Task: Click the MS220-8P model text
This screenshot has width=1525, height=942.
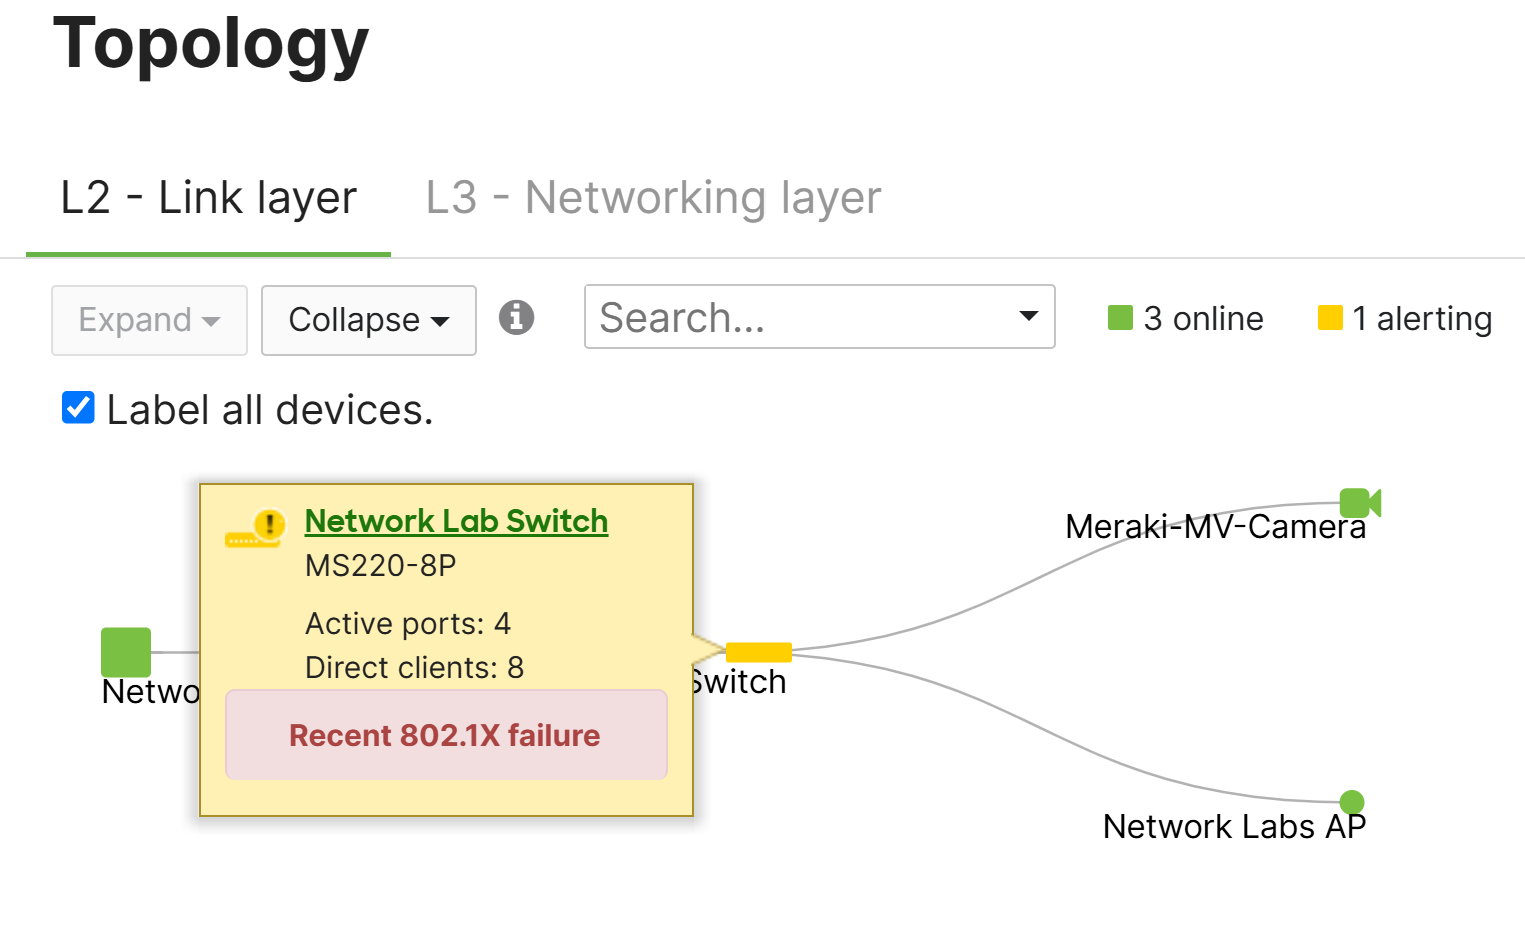Action: point(381,566)
